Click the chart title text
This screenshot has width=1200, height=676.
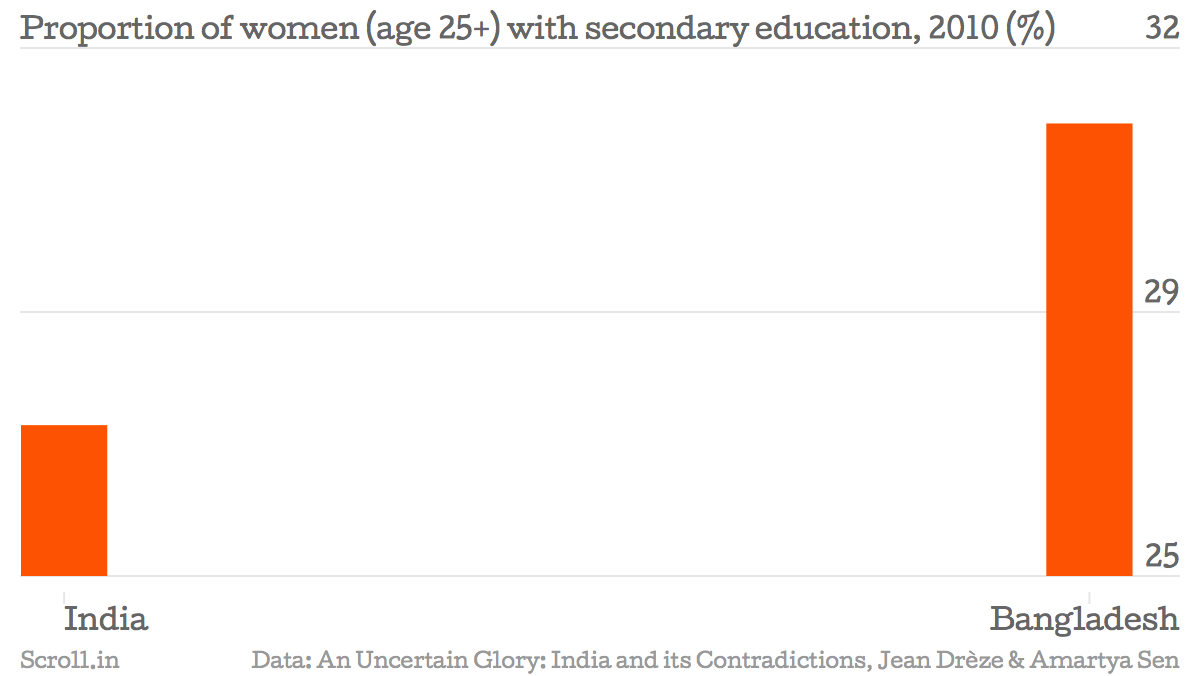[x=538, y=29]
